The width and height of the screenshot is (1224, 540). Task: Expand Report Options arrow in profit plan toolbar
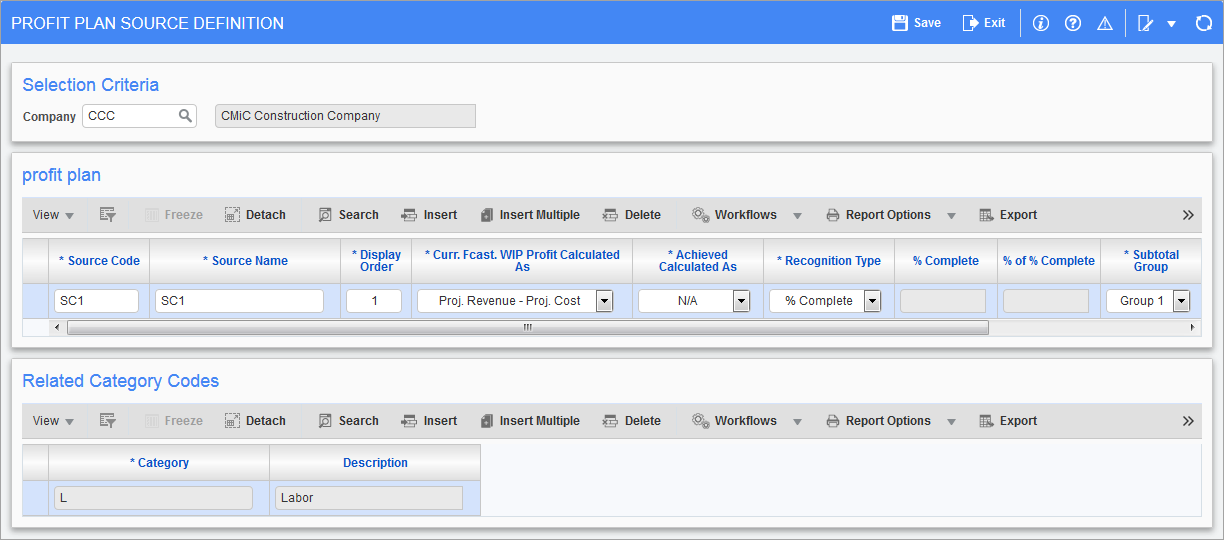(951, 216)
